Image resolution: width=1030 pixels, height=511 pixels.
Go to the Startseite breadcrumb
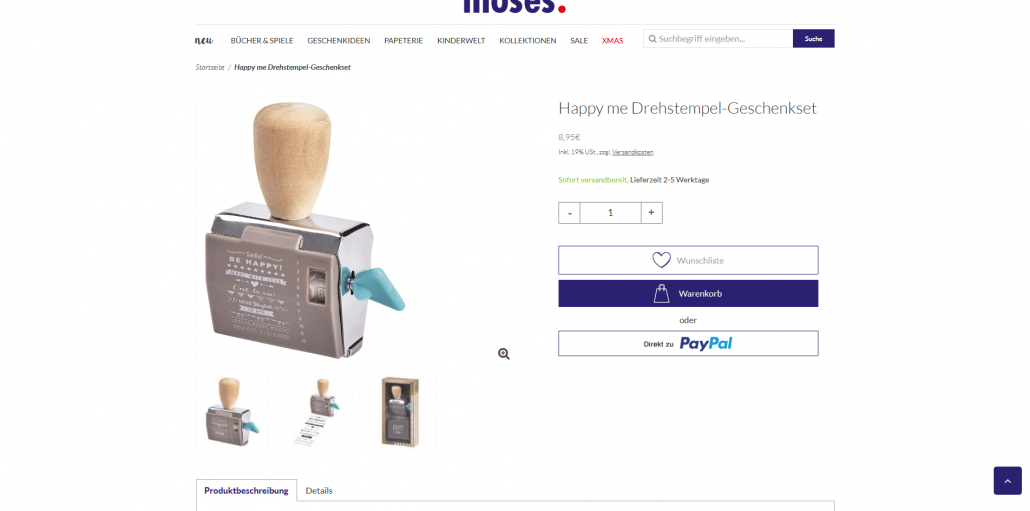(210, 68)
